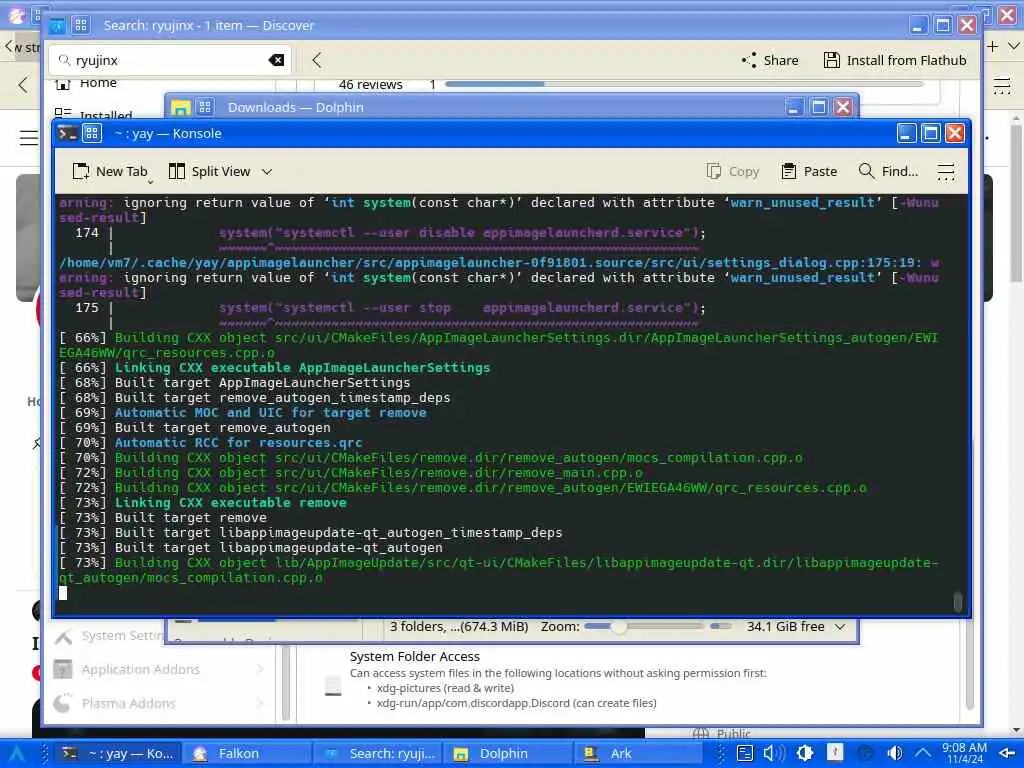Click the ryujinx search field in Discover
The image size is (1024, 768).
pos(168,60)
